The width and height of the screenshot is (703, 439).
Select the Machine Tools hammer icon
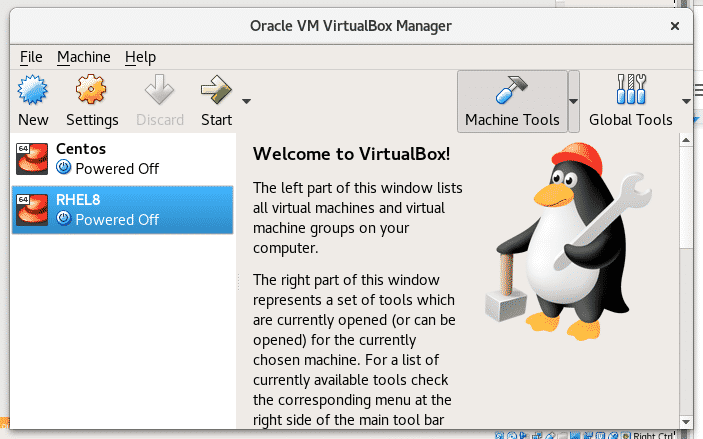[x=512, y=89]
